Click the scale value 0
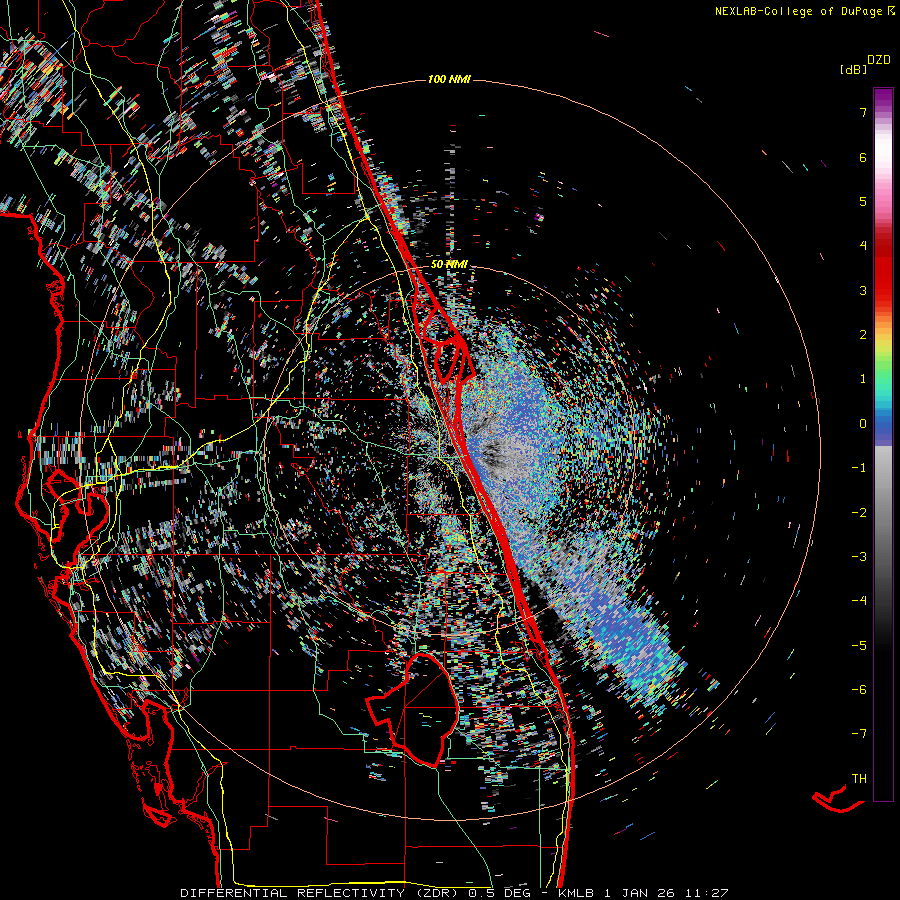 tap(863, 424)
